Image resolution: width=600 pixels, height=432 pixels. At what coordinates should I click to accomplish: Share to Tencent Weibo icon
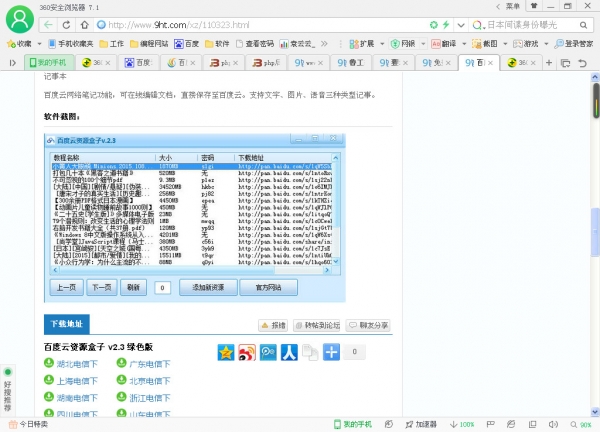tap(268, 352)
